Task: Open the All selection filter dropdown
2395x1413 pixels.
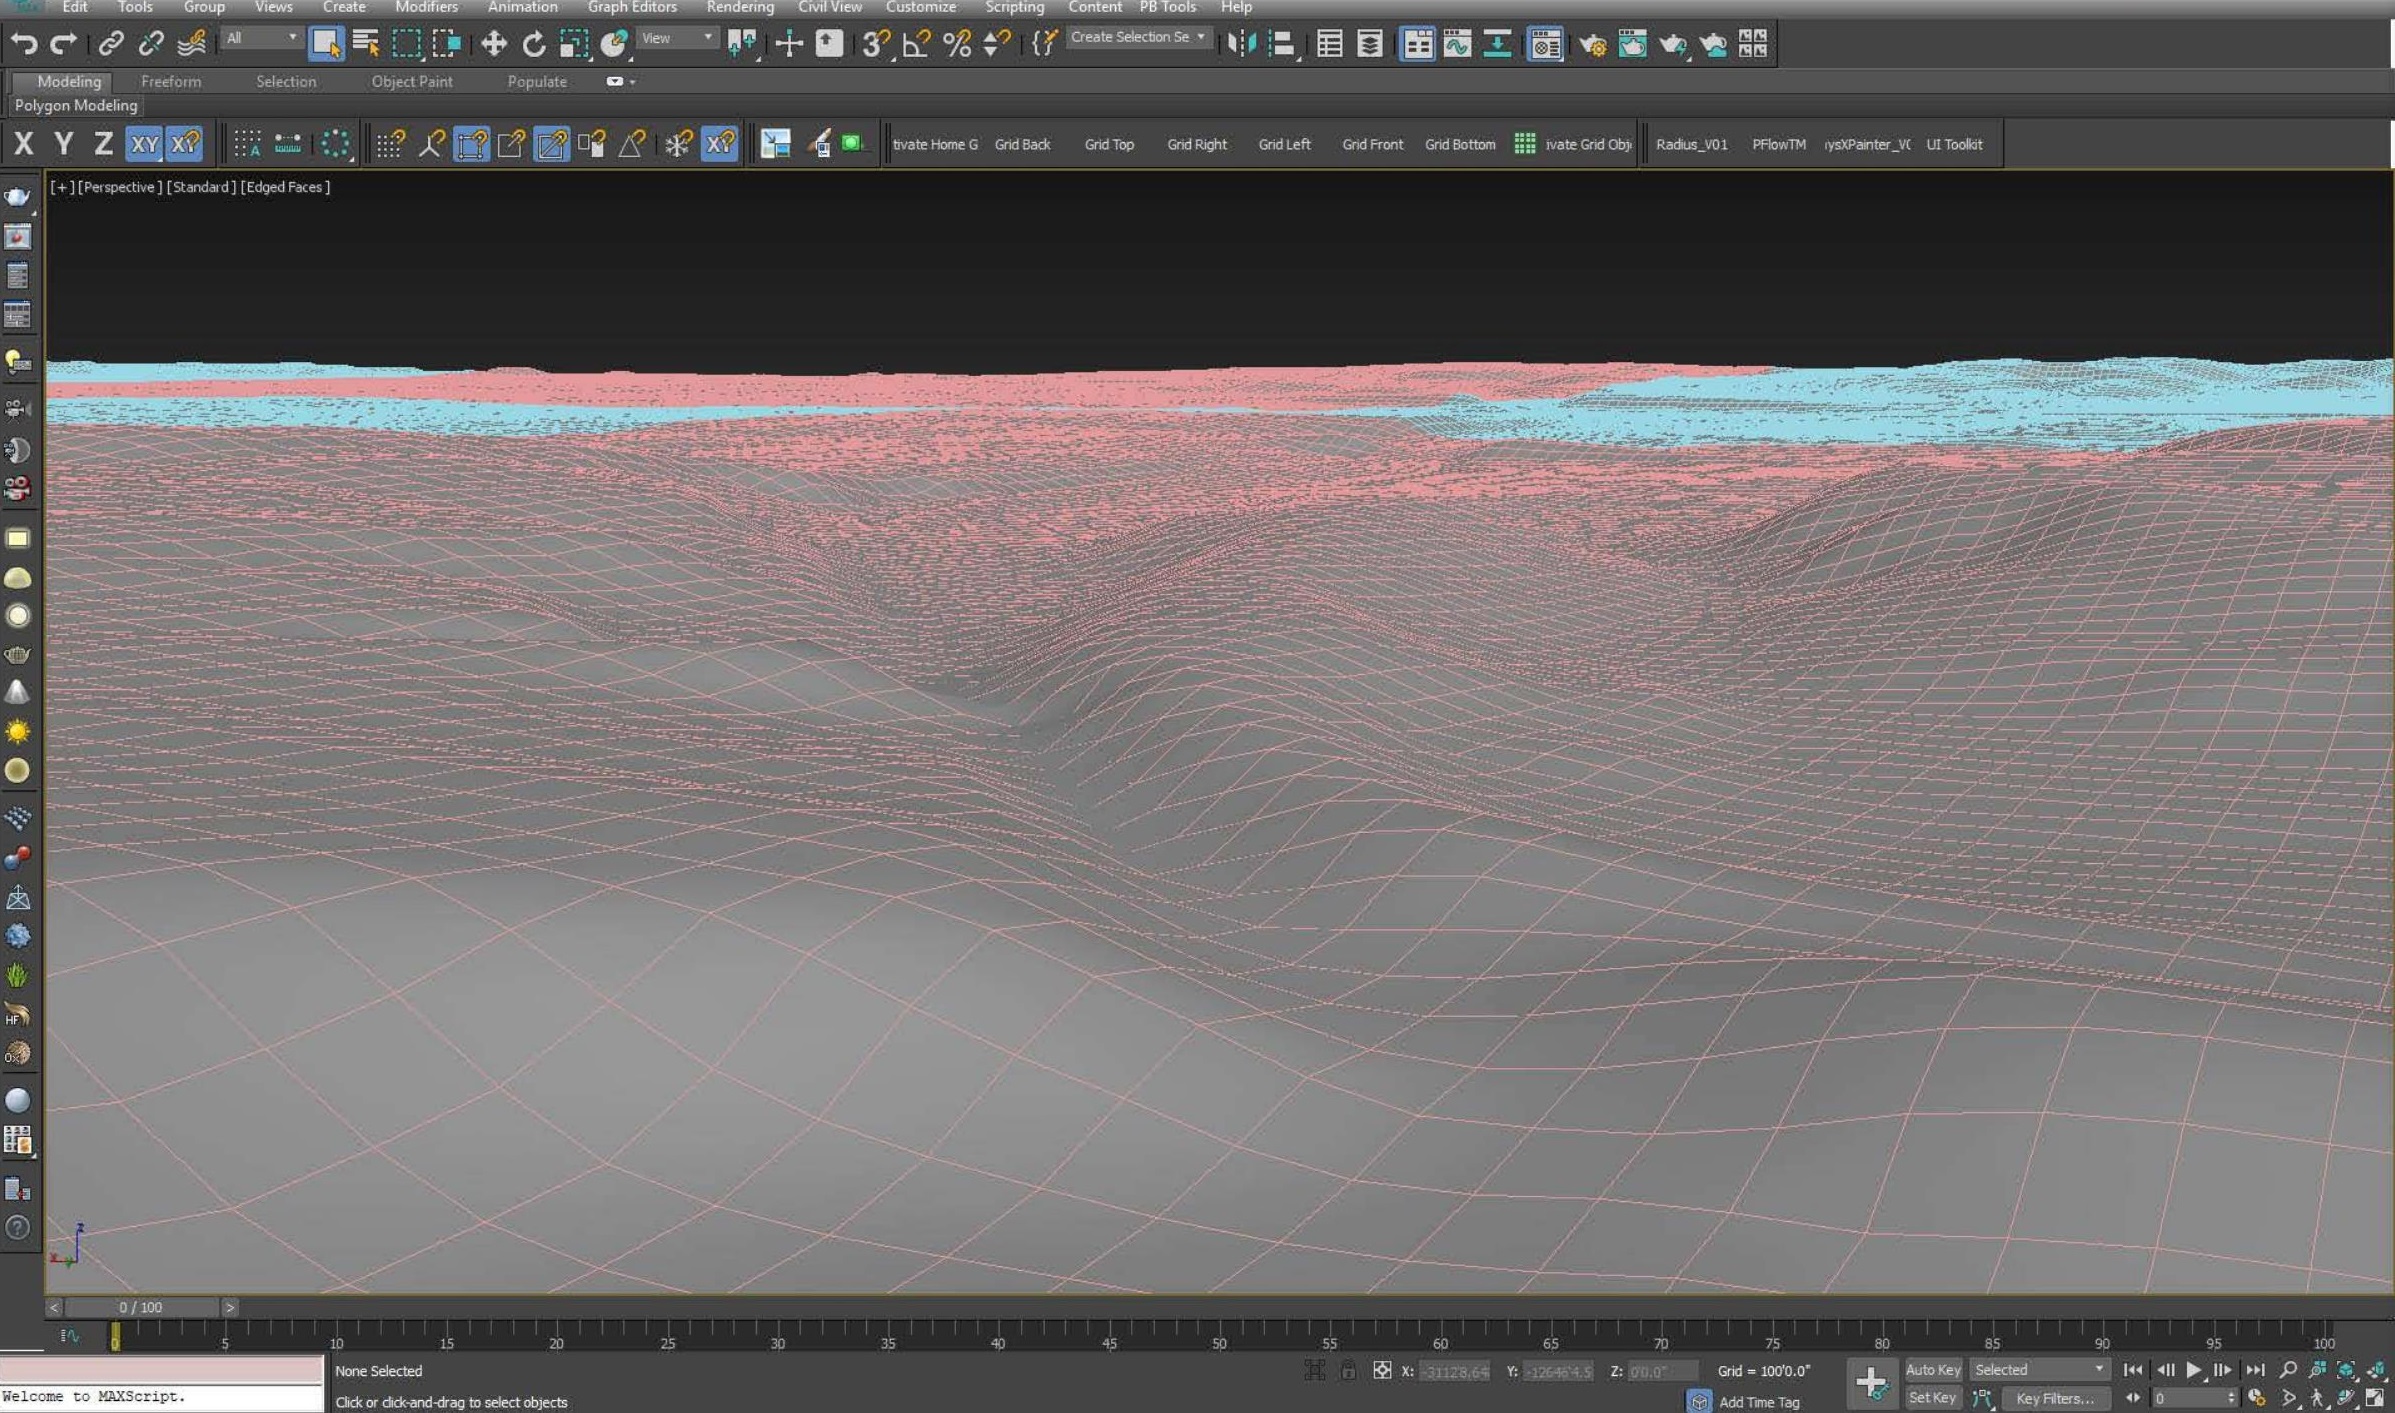Action: pyautogui.click(x=260, y=38)
